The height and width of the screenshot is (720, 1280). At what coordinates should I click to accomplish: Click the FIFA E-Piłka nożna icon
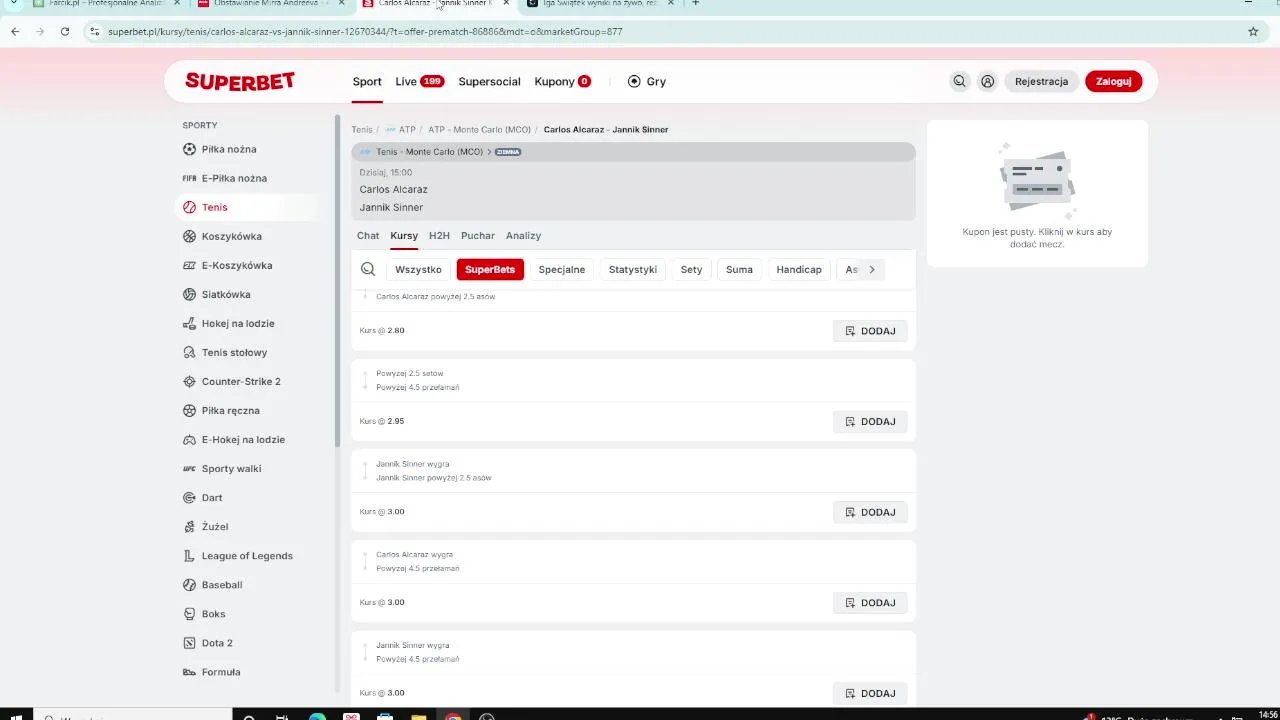coord(189,178)
